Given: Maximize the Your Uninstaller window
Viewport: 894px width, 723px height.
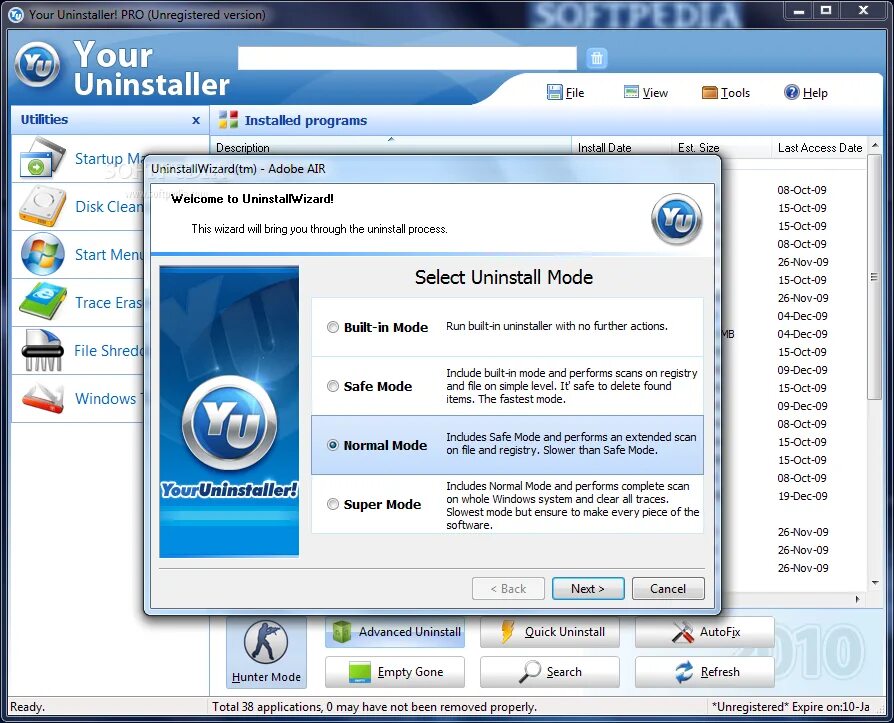Looking at the screenshot, I should [x=826, y=10].
